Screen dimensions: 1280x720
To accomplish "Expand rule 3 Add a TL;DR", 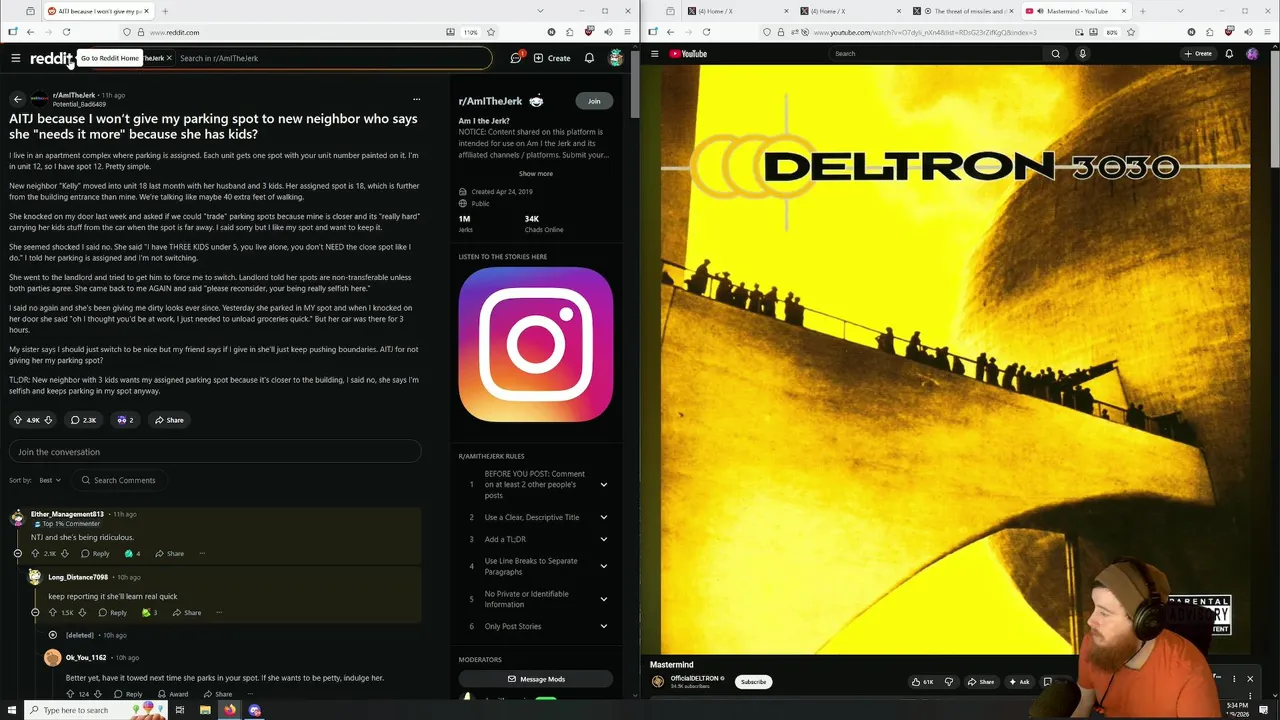I will click(x=603, y=539).
